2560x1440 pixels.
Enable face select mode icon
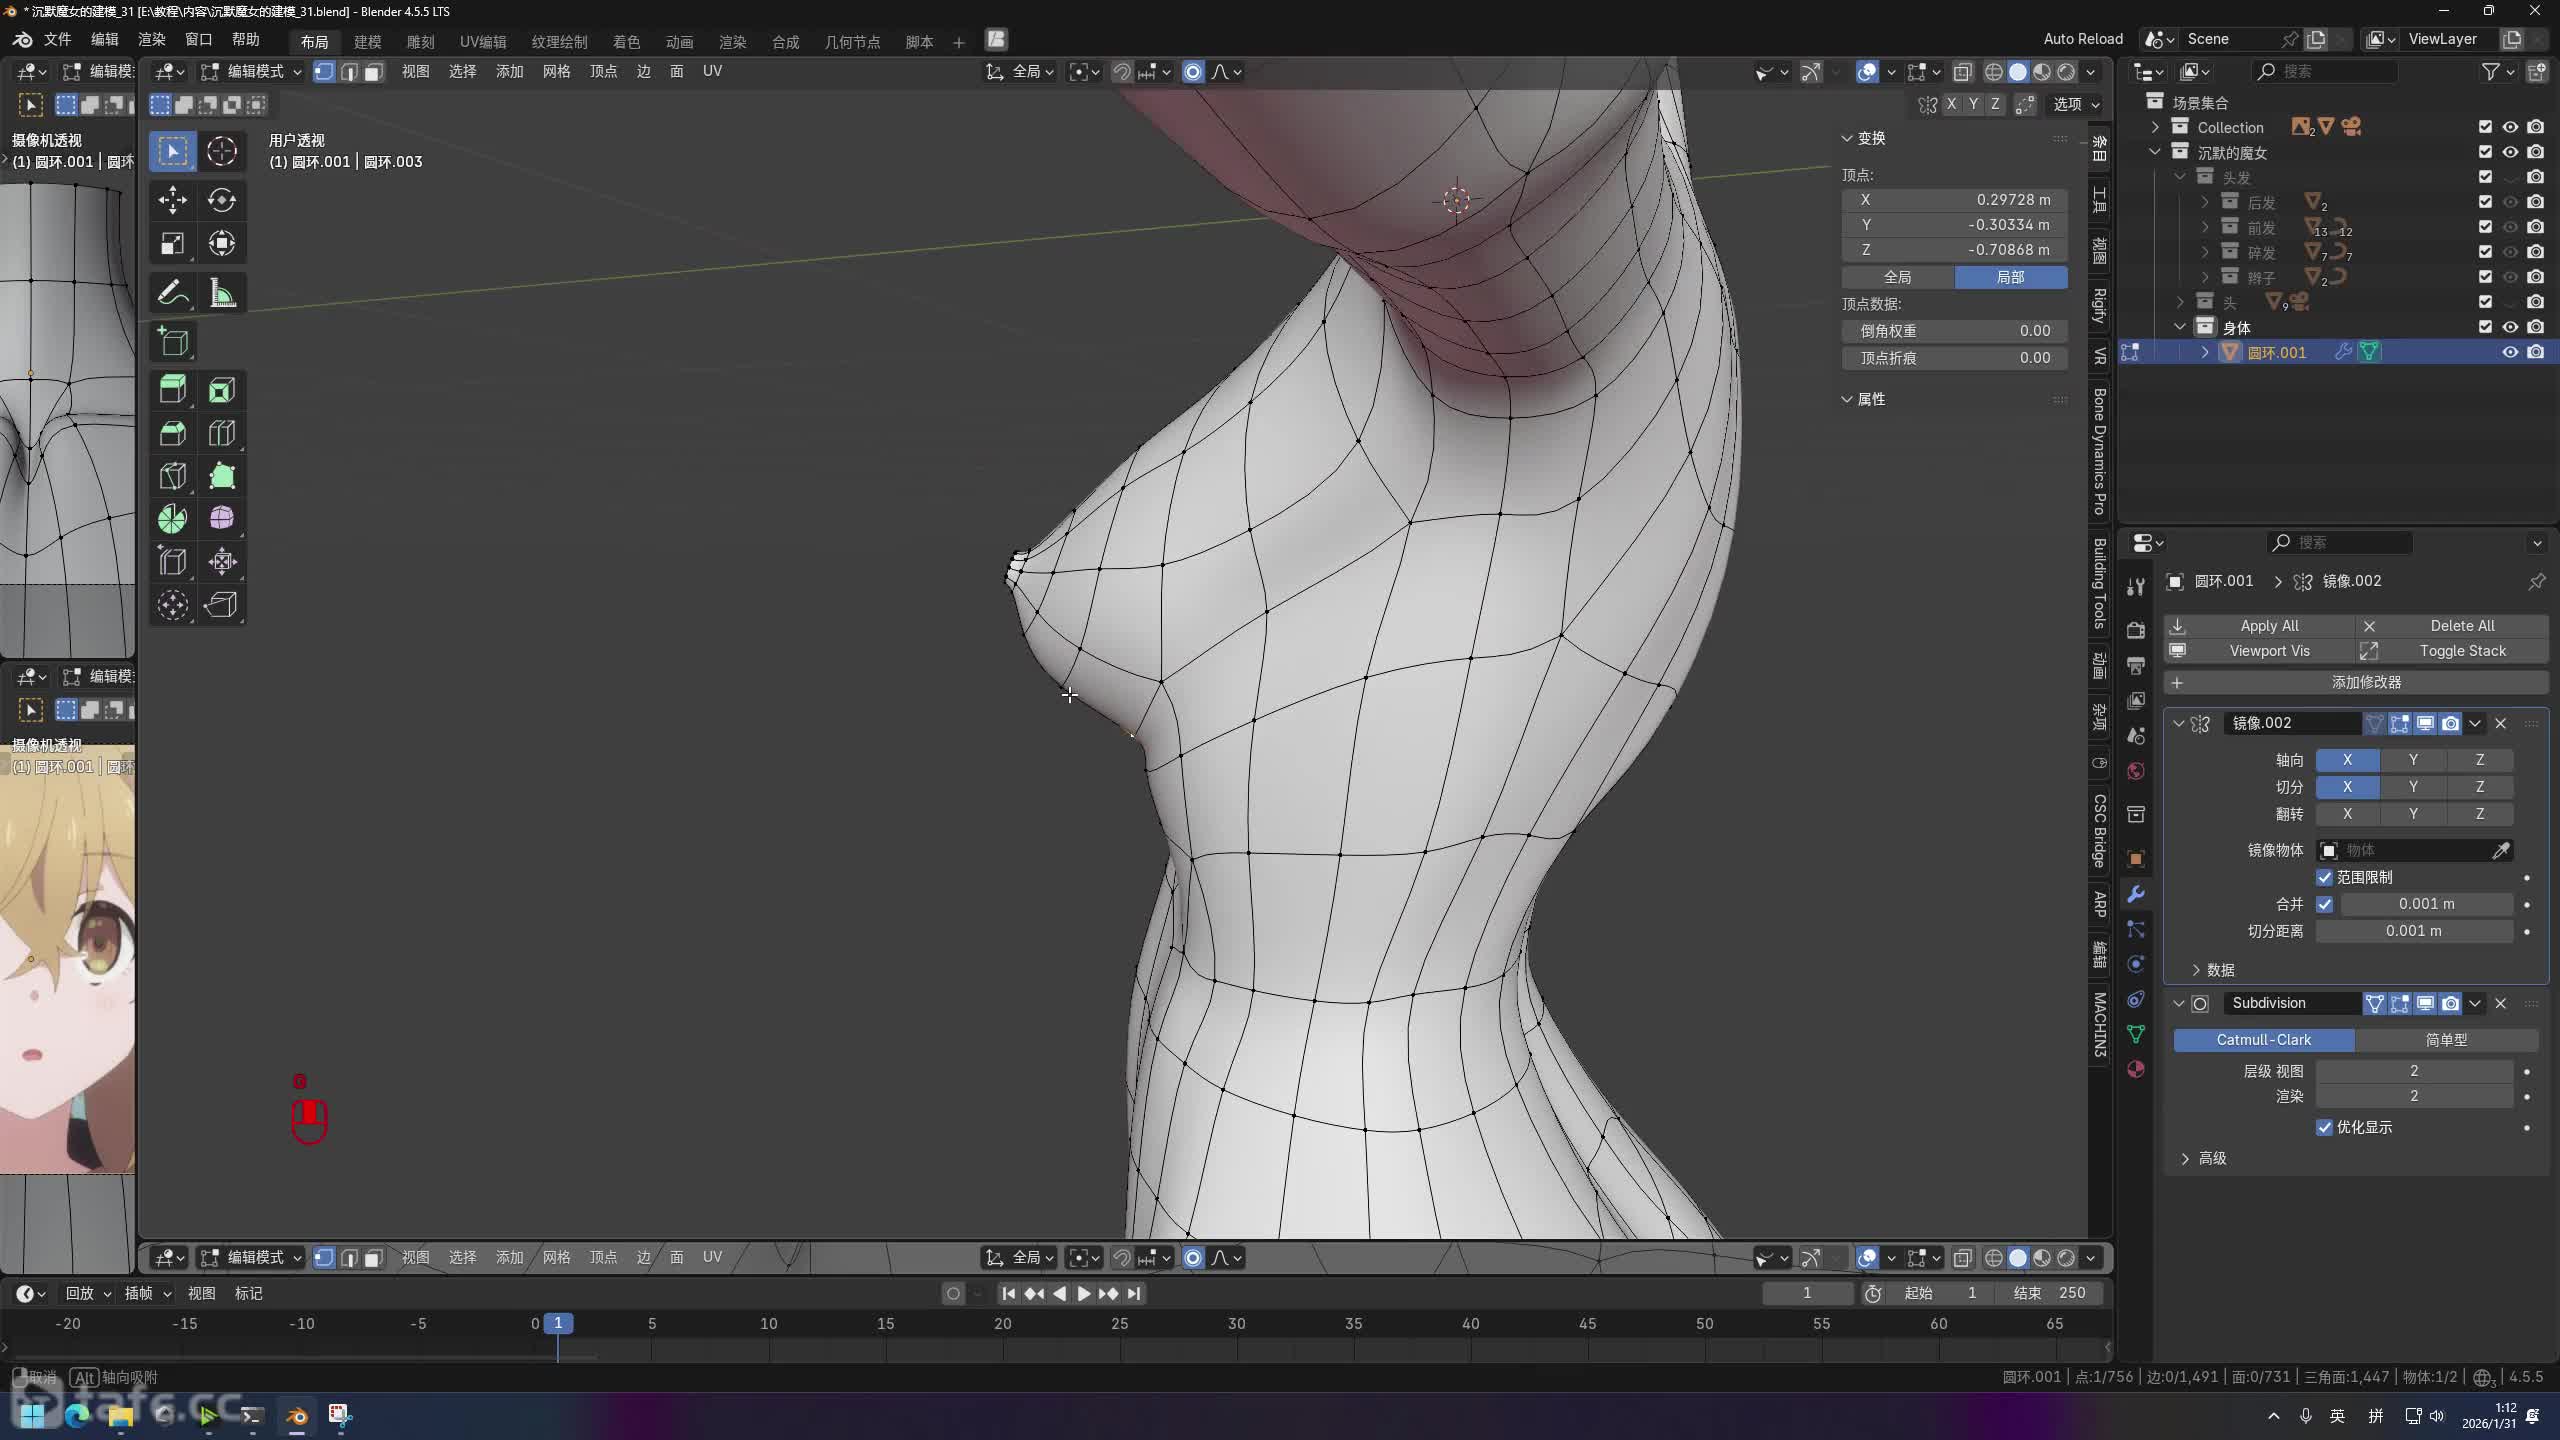[x=373, y=72]
